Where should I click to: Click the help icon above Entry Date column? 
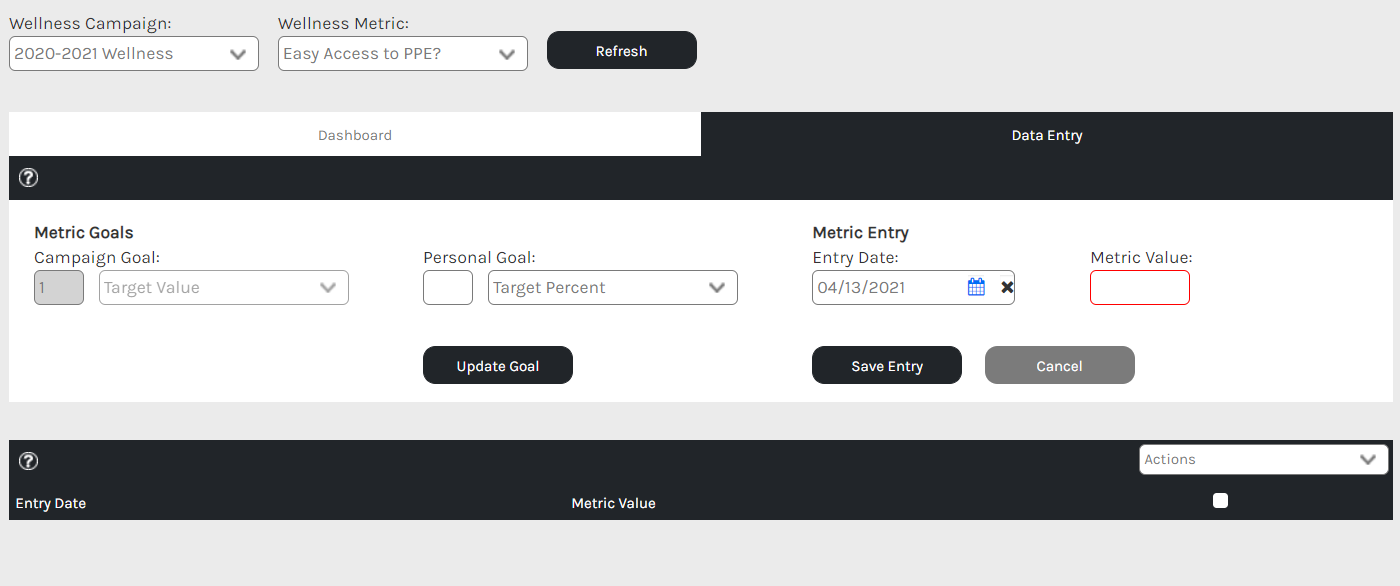(x=29, y=461)
